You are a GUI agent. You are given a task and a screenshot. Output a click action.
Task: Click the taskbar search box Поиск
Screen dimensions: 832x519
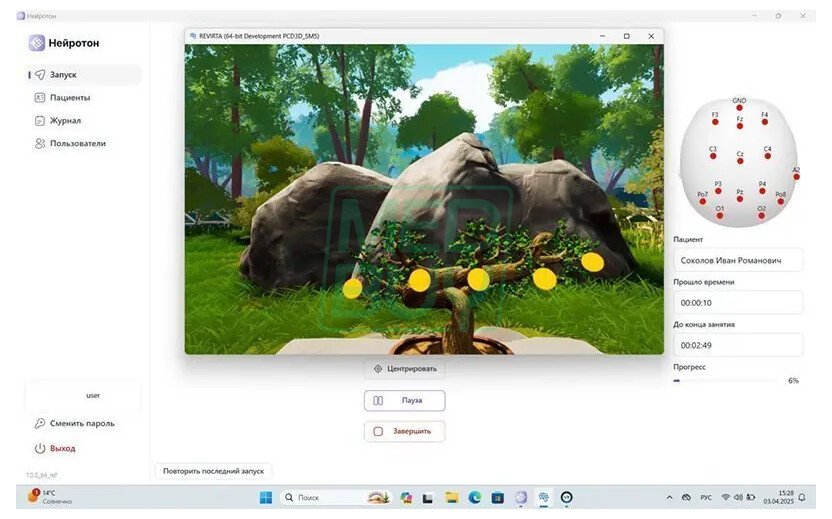click(336, 497)
